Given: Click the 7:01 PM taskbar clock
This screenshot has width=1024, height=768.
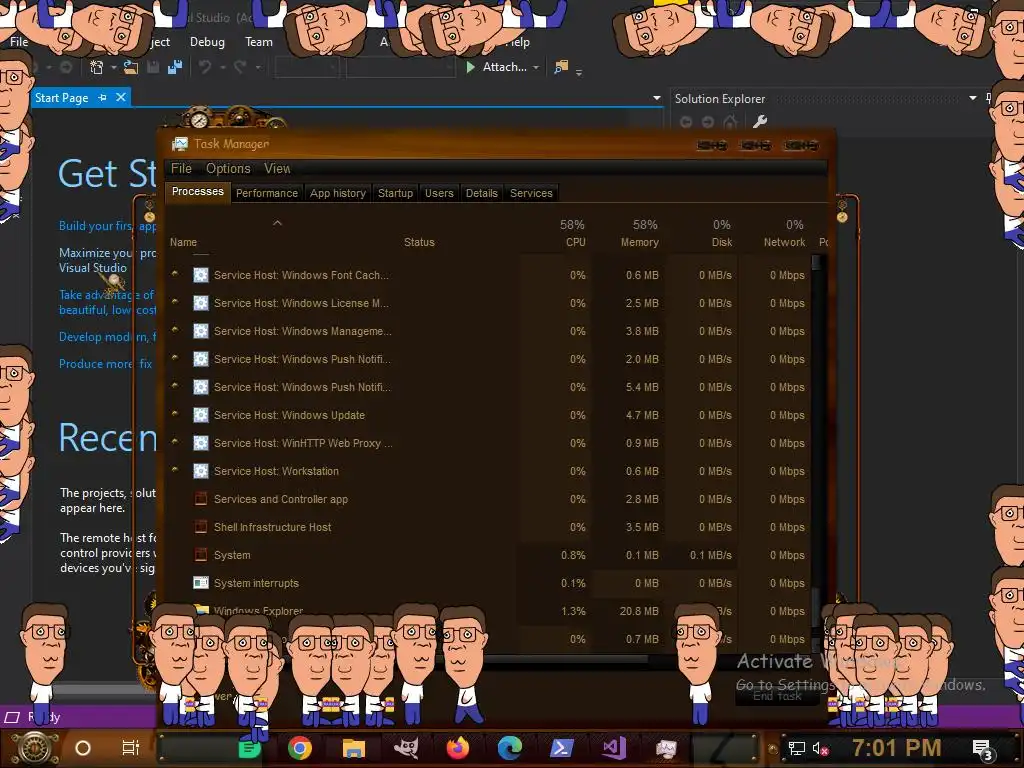Looking at the screenshot, I should click(x=896, y=748).
